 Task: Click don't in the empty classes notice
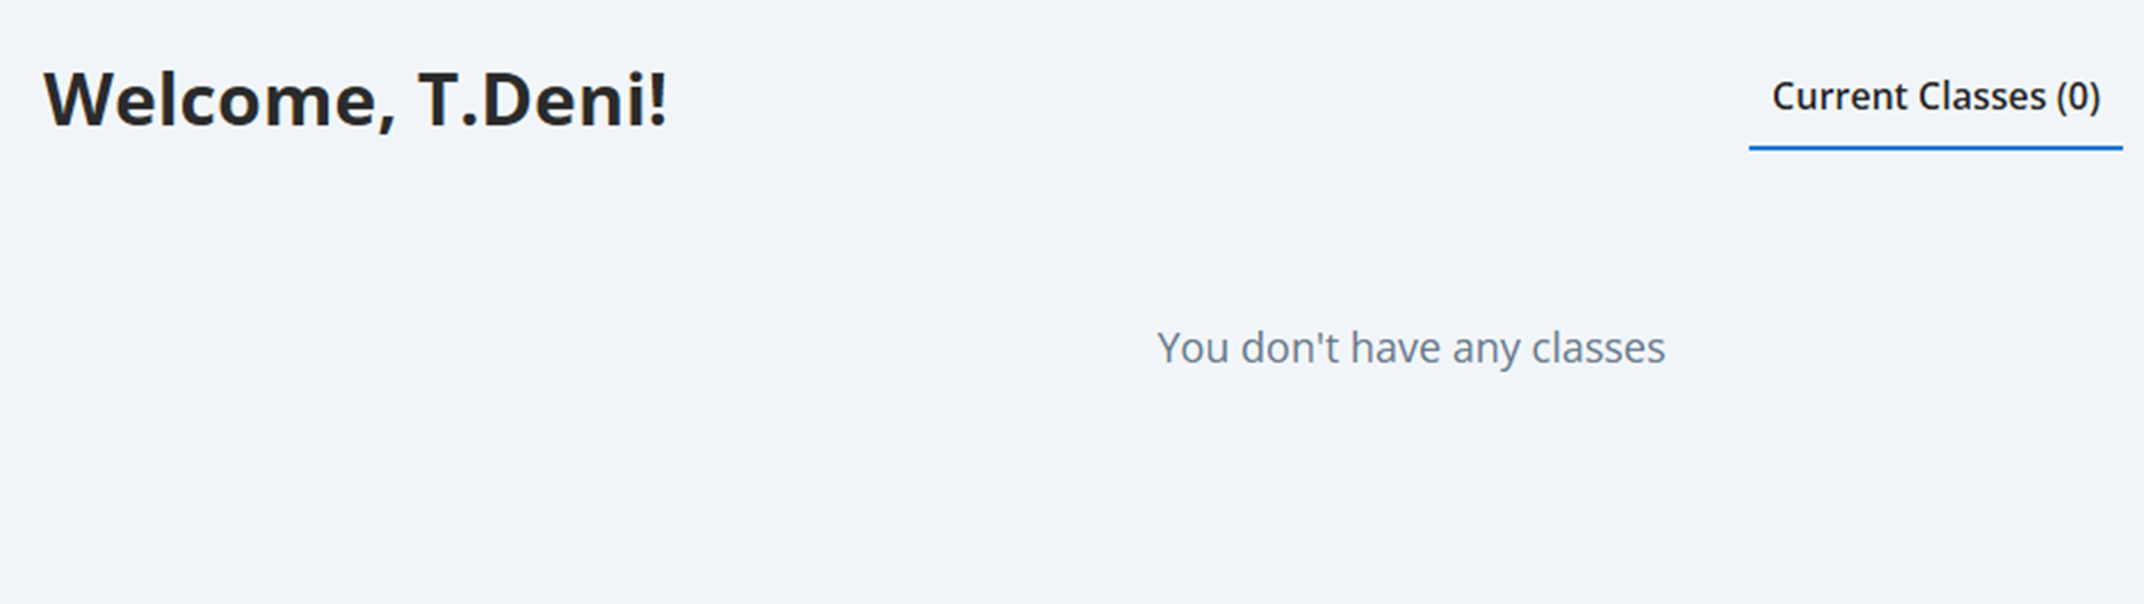pyautogui.click(x=1290, y=349)
